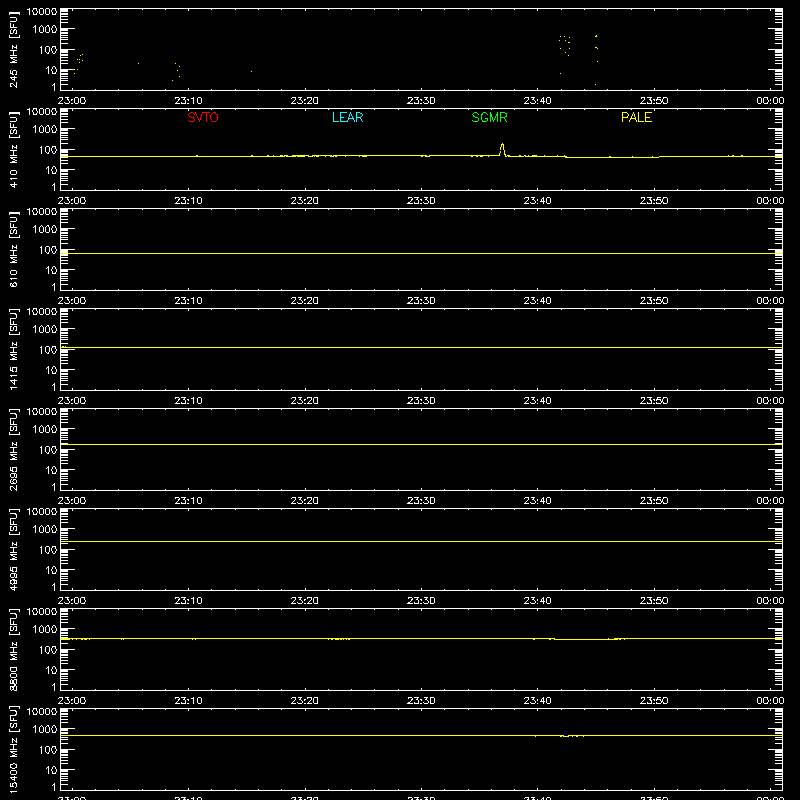
Task: Click the flat 610 MHz flux trace line
Action: click(x=421, y=253)
